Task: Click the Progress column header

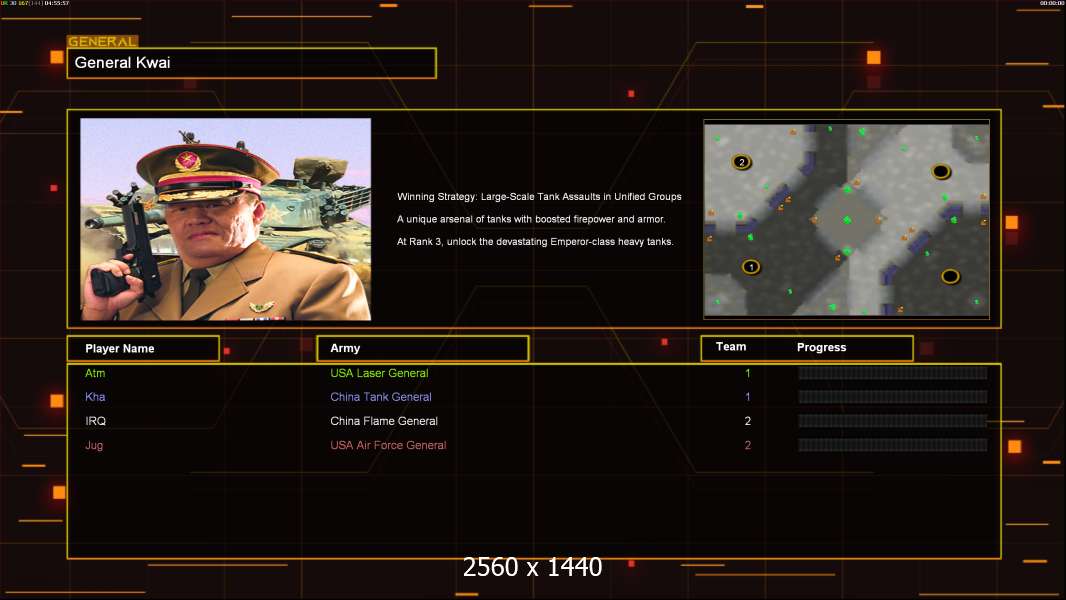Action: click(x=821, y=347)
